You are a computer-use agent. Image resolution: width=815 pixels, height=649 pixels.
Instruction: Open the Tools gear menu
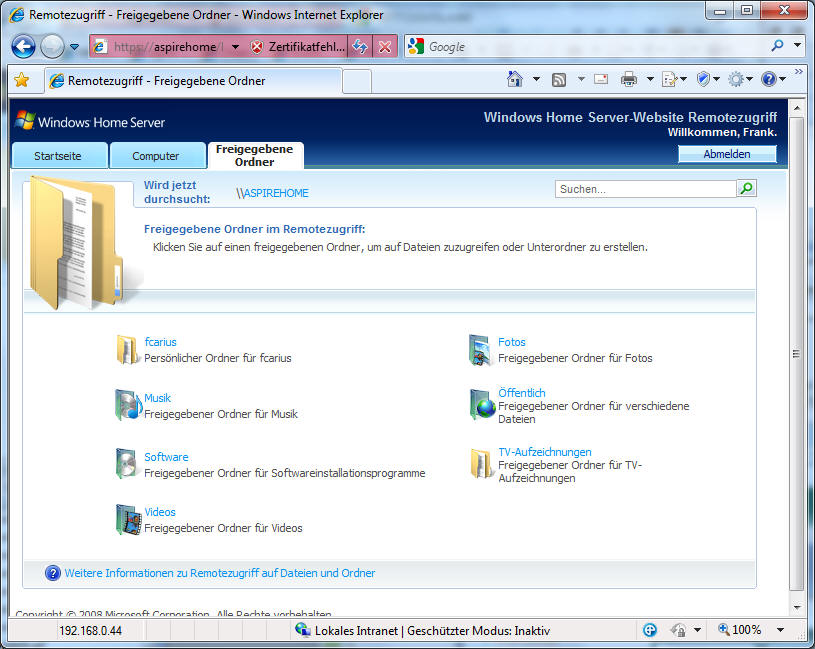tap(740, 80)
